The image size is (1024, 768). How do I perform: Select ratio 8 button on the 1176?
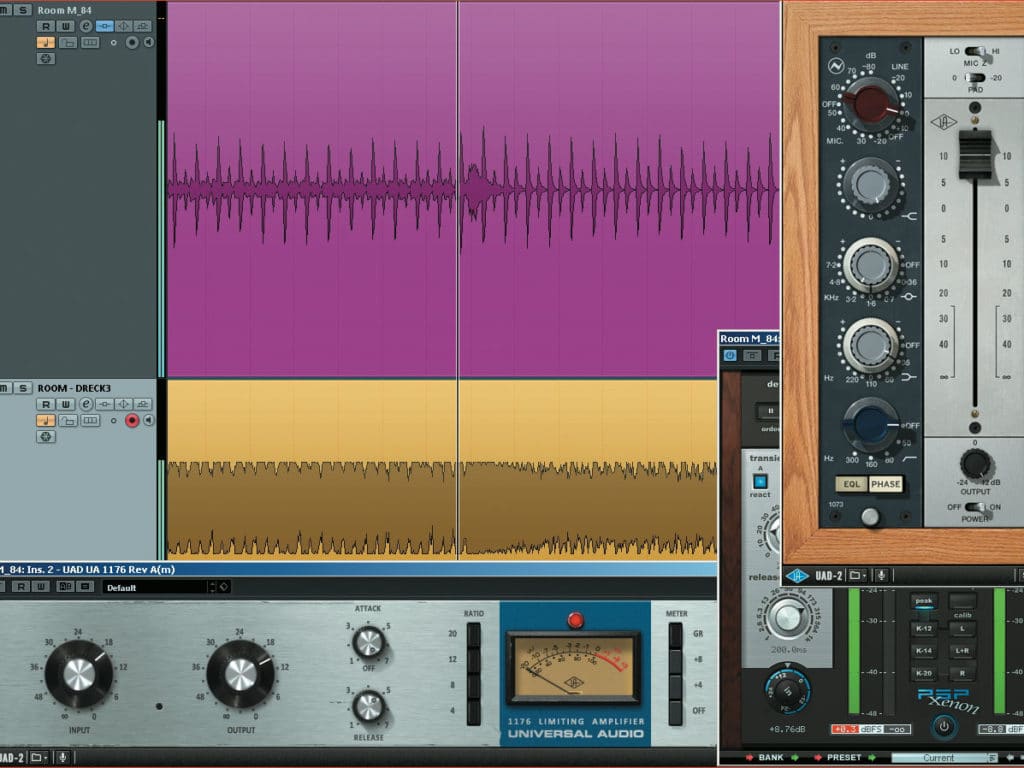[473, 685]
